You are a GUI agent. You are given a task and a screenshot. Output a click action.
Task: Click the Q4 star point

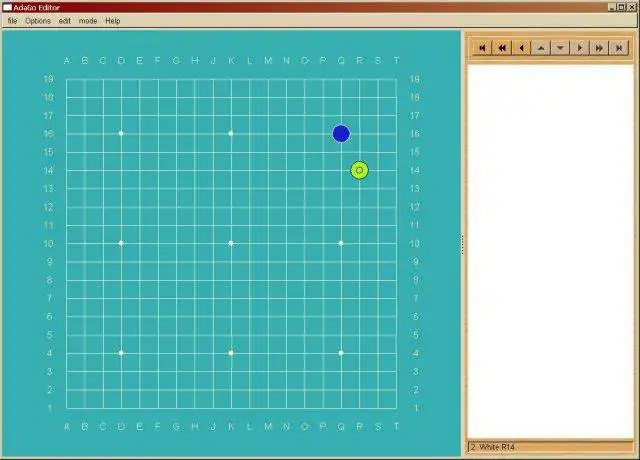pos(341,353)
